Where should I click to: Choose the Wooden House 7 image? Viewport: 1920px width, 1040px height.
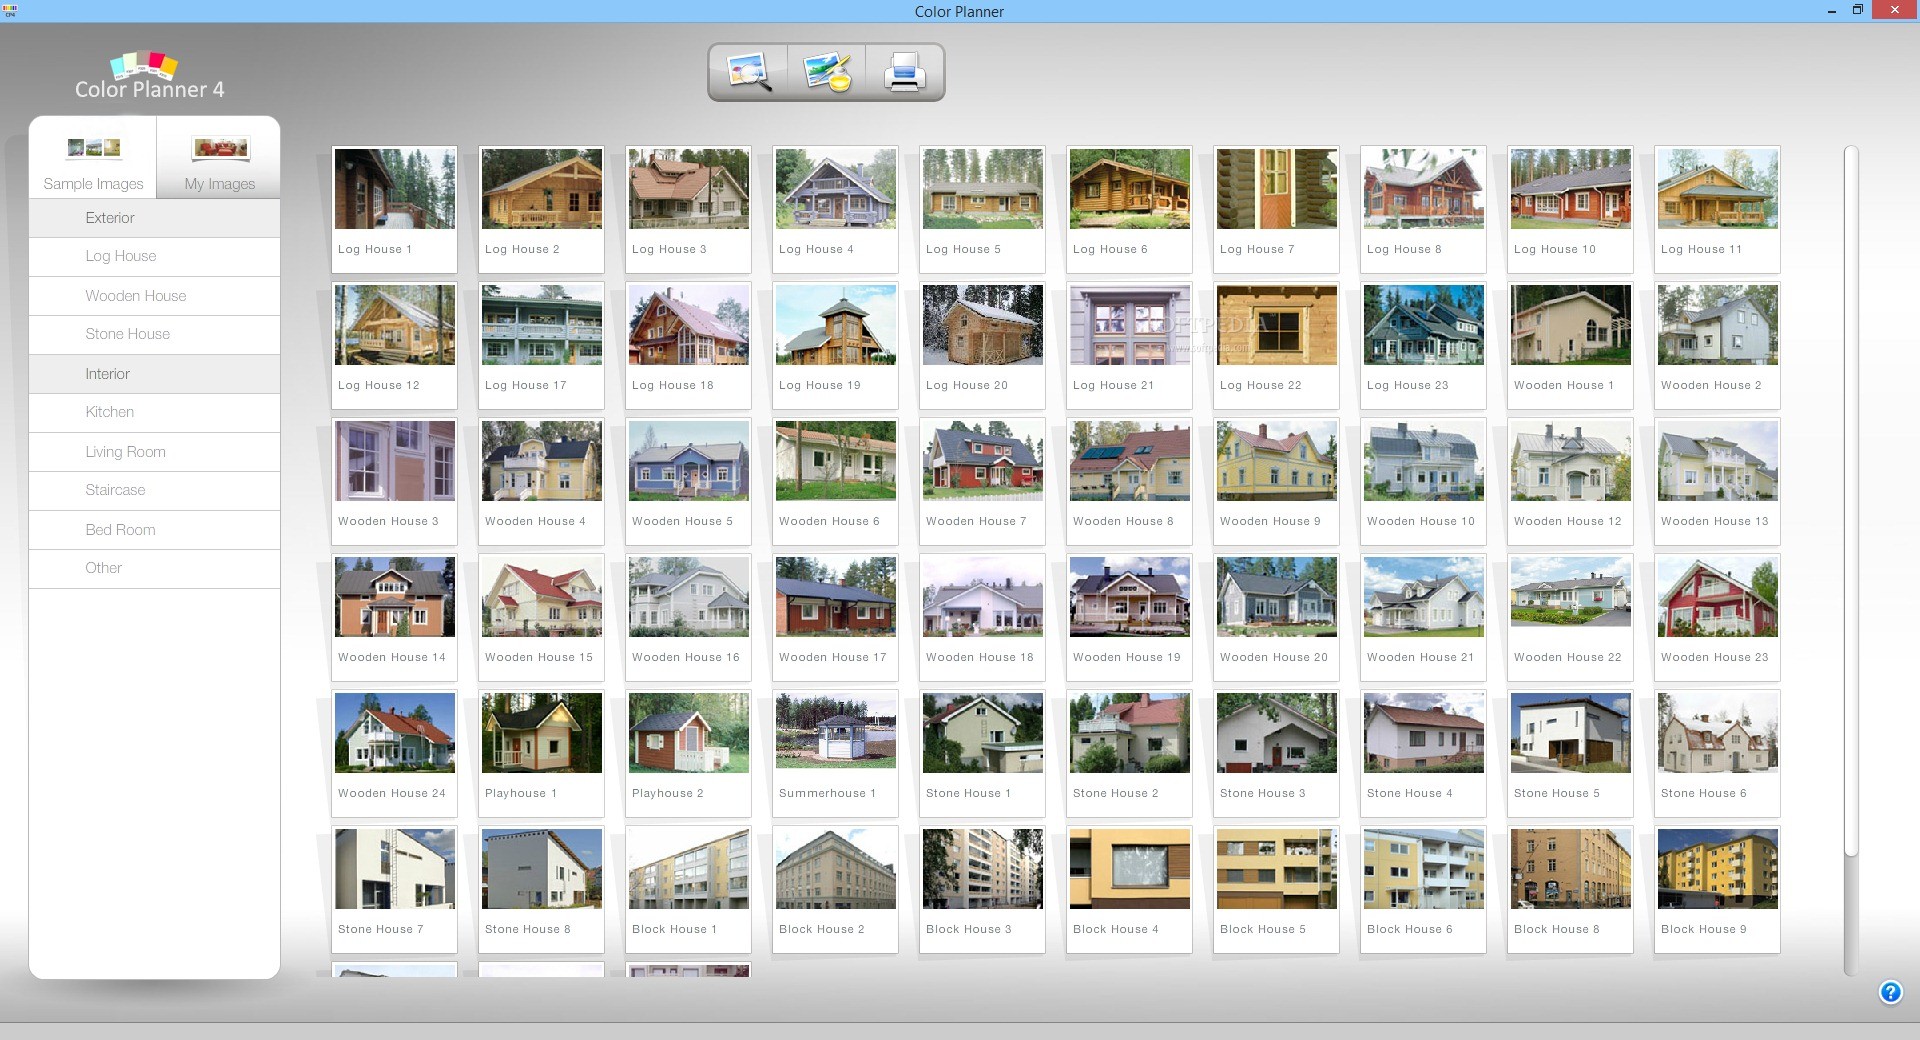click(x=983, y=481)
